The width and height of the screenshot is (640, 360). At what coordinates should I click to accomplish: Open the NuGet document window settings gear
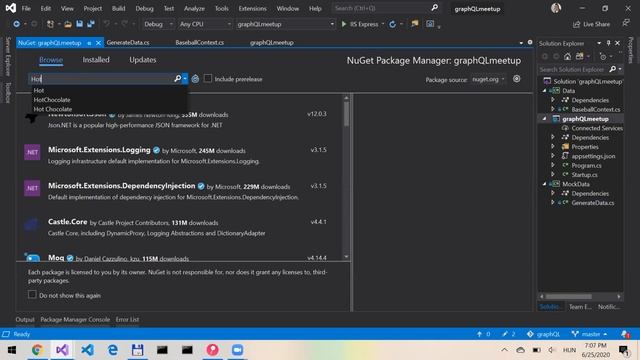pos(530,42)
